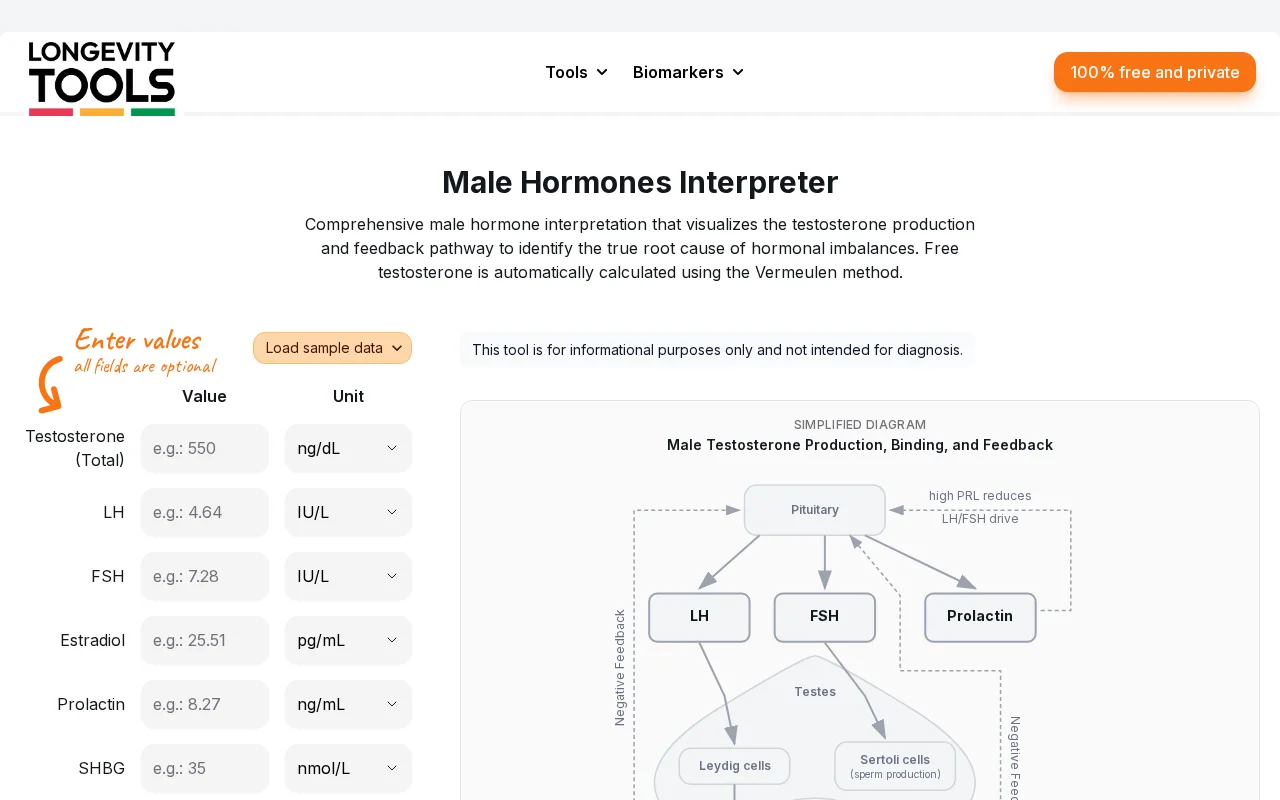Open the Biomarkers menu
1280x800 pixels.
coord(689,72)
